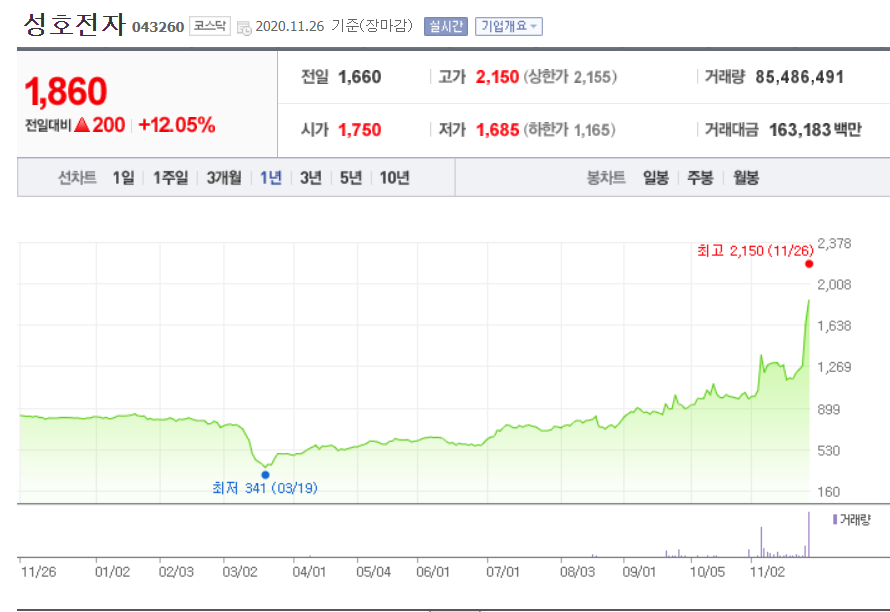Click the 거래량 value 85,486,491

click(x=799, y=77)
